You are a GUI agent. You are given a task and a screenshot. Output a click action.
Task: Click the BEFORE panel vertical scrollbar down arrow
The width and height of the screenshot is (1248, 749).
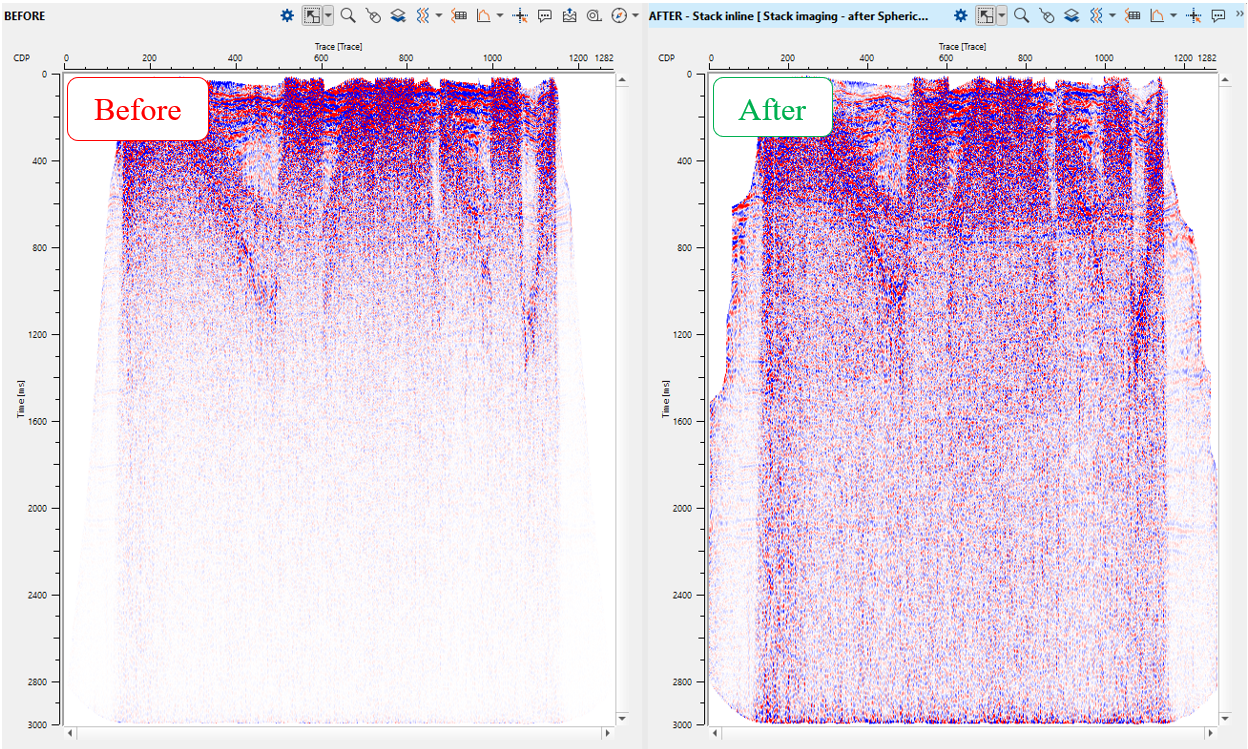click(x=623, y=718)
